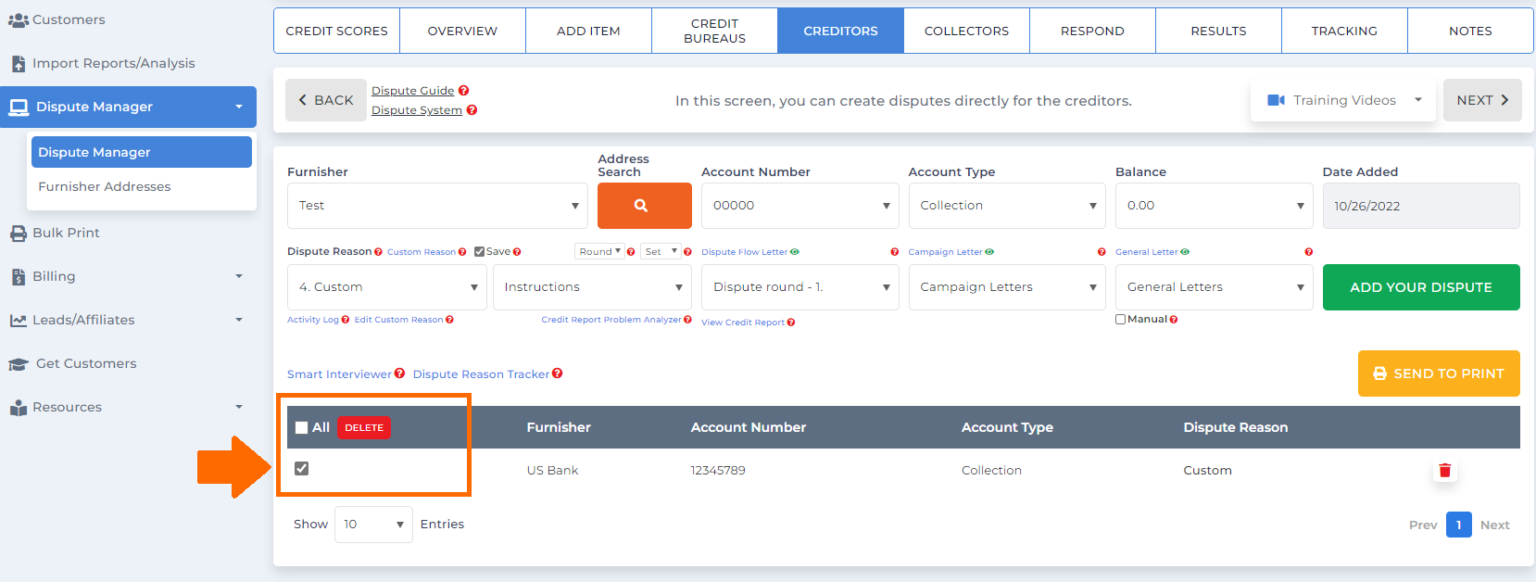The height and width of the screenshot is (582, 1536).
Task: Click the red trash icon on US Bank row
Action: pyautogui.click(x=1445, y=470)
